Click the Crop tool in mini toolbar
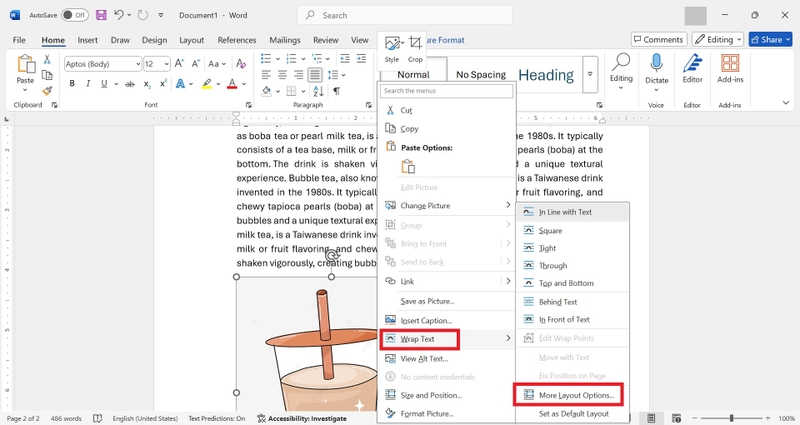800x425 pixels. pos(415,44)
